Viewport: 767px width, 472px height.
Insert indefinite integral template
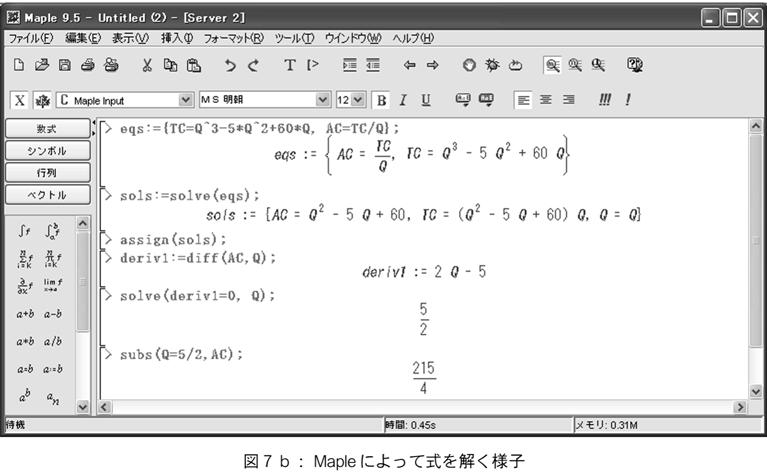click(x=24, y=230)
